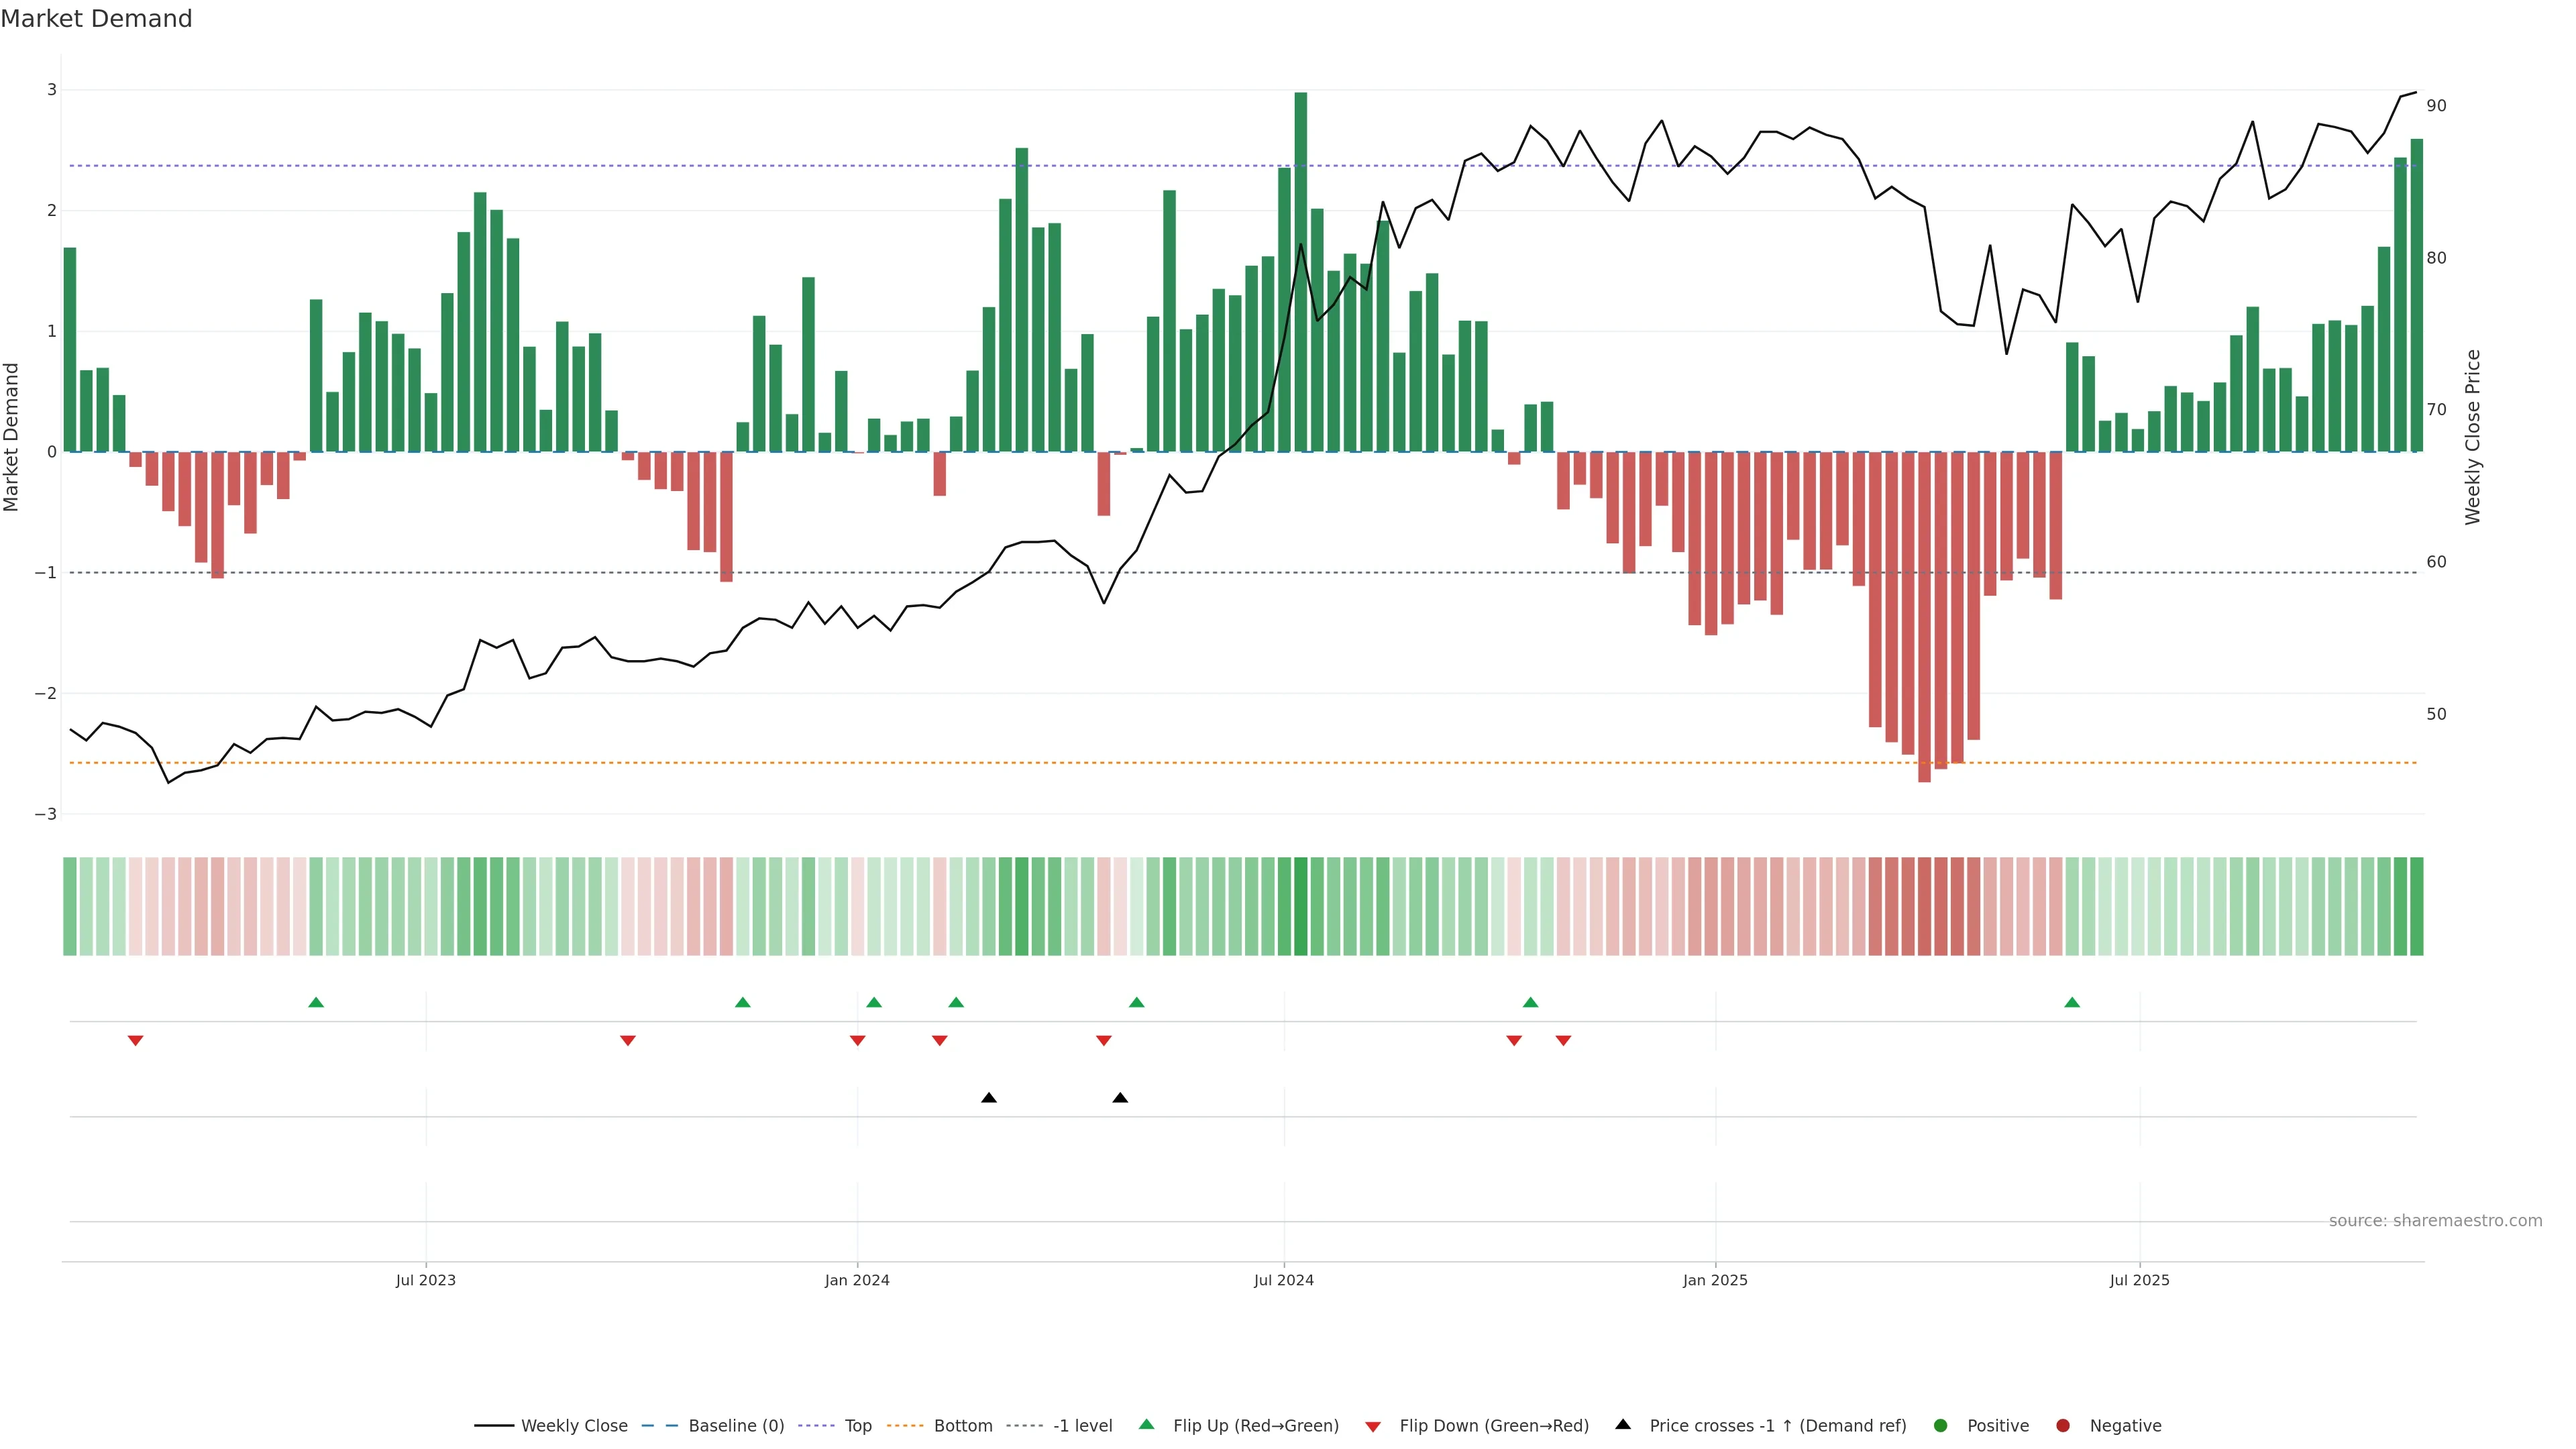Click Flip Down red triangle legend icon
The width and height of the screenshot is (2576, 1449).
(1373, 1427)
